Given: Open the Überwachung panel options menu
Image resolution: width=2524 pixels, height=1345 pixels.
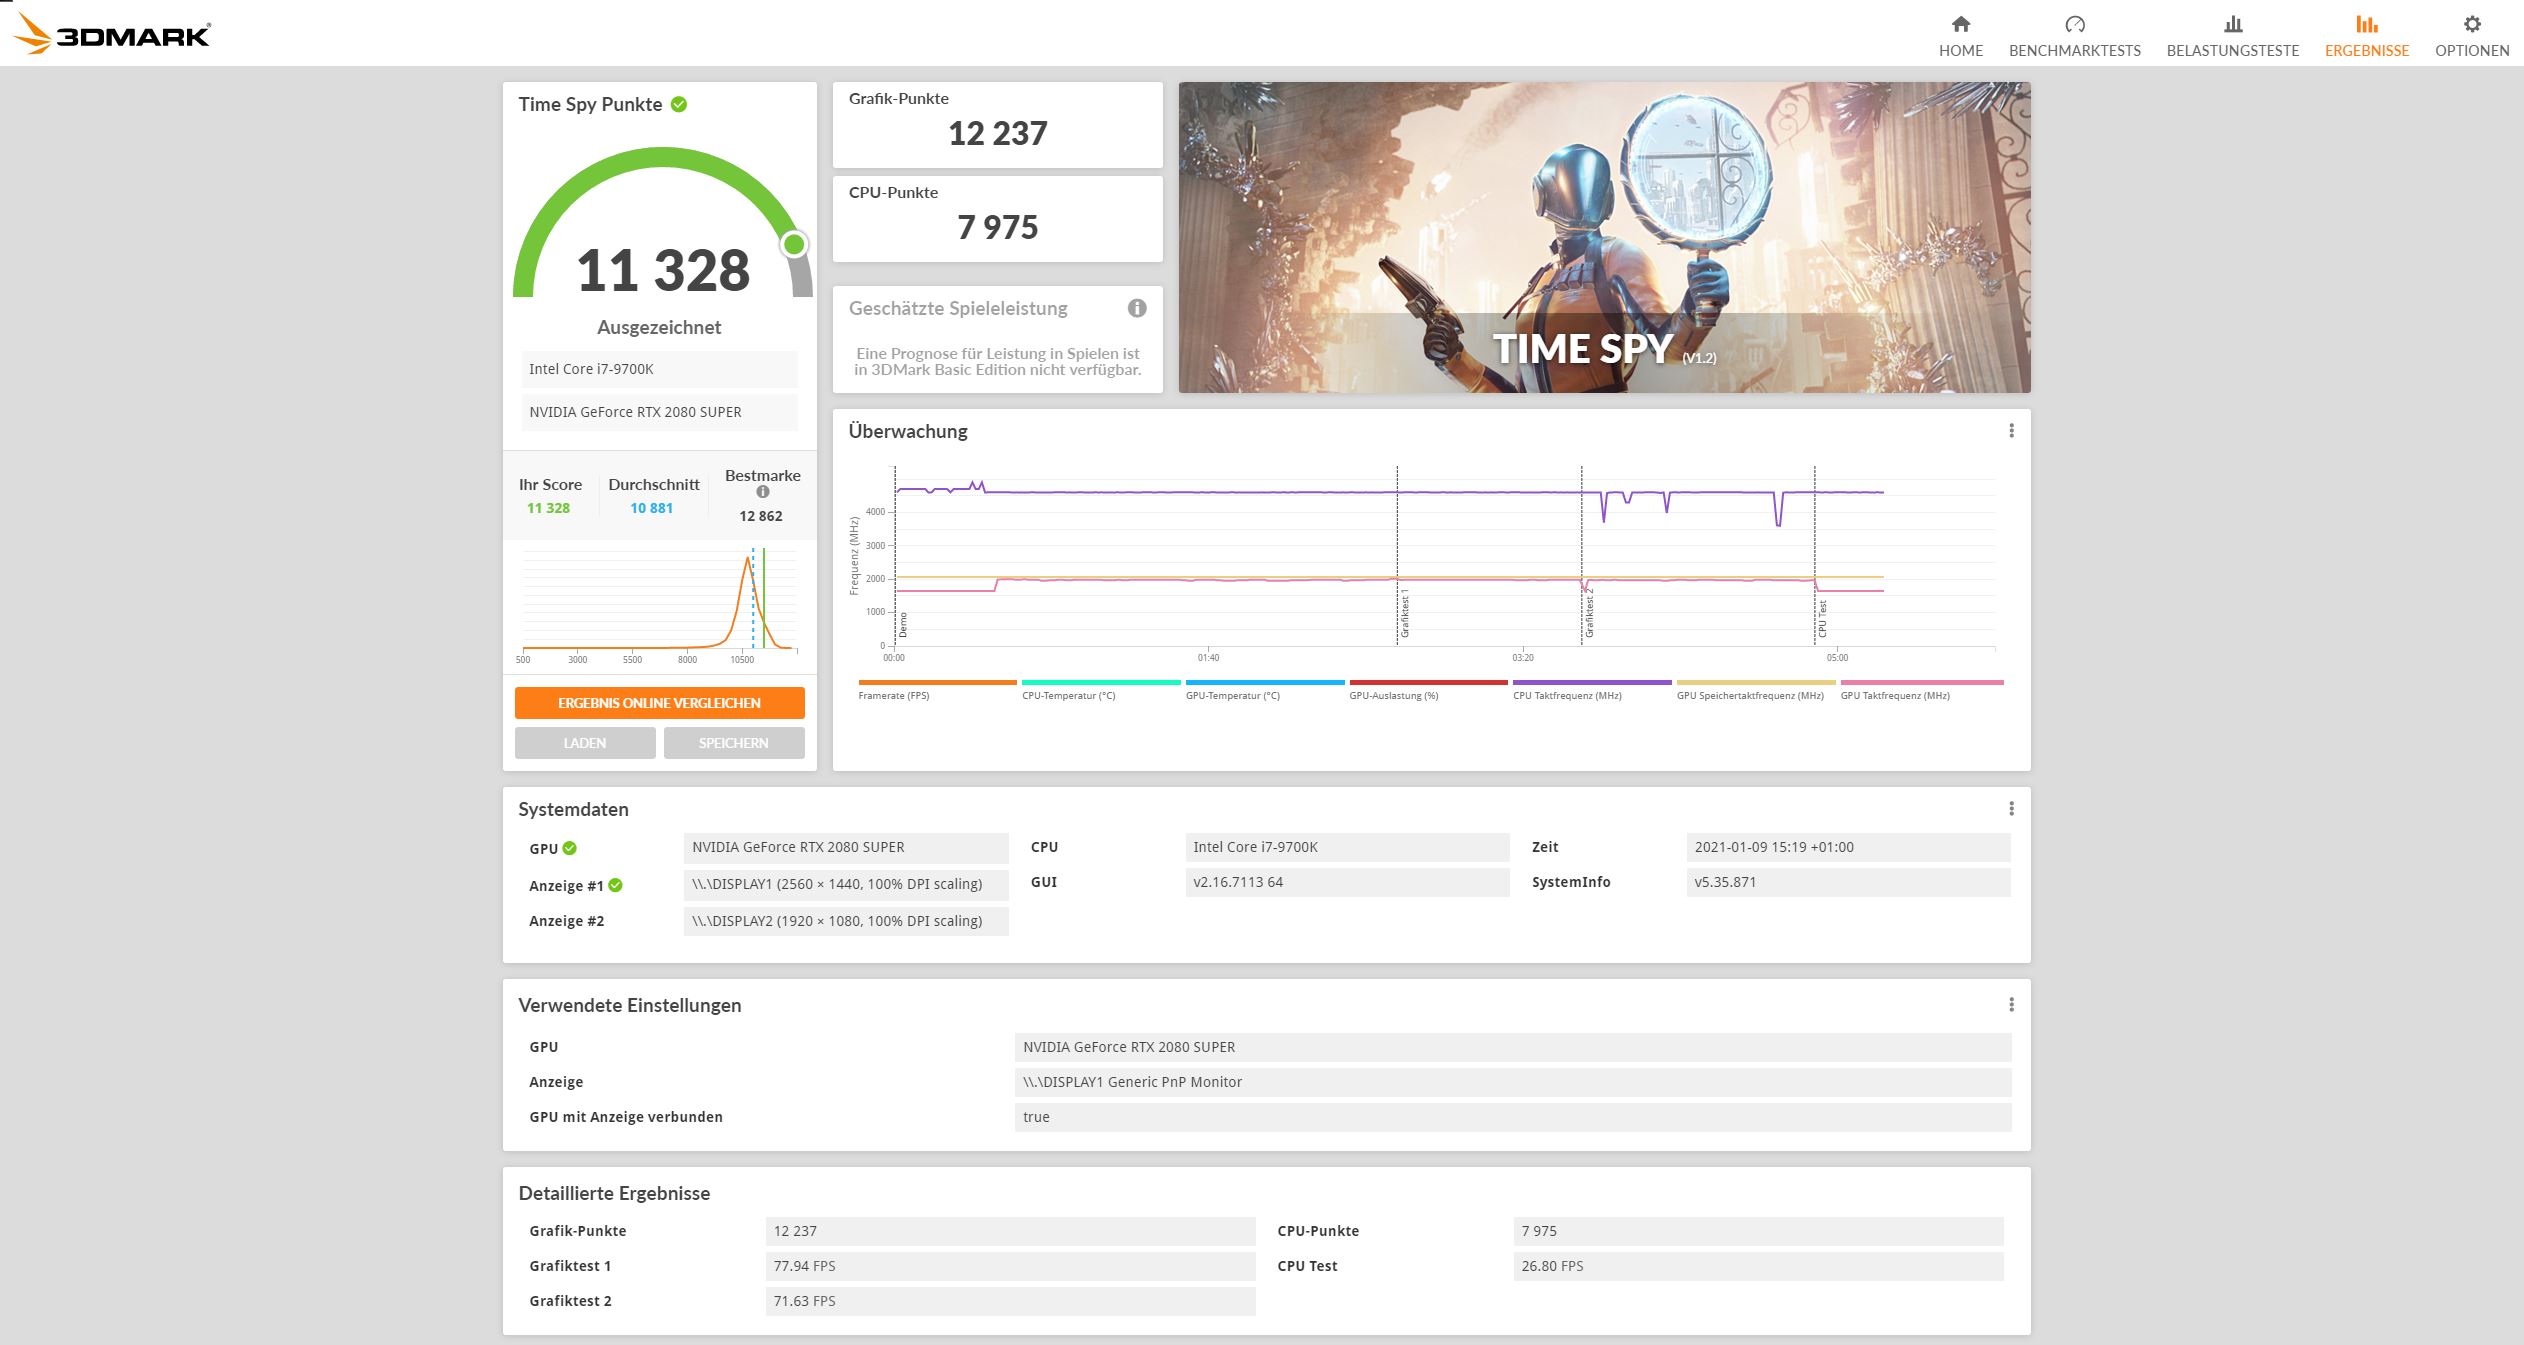Looking at the screenshot, I should [x=2011, y=430].
